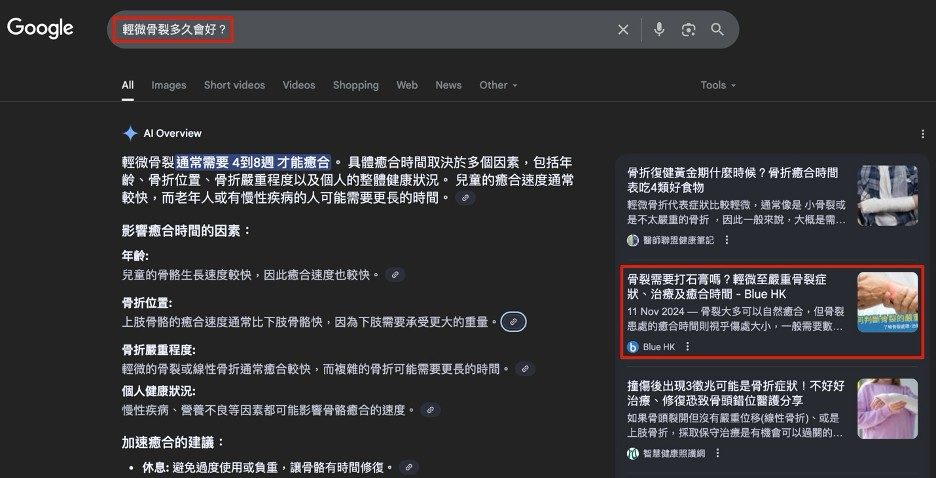This screenshot has height=478, width=936.
Task: Open source link icon in 年齡 section
Action: [395, 275]
